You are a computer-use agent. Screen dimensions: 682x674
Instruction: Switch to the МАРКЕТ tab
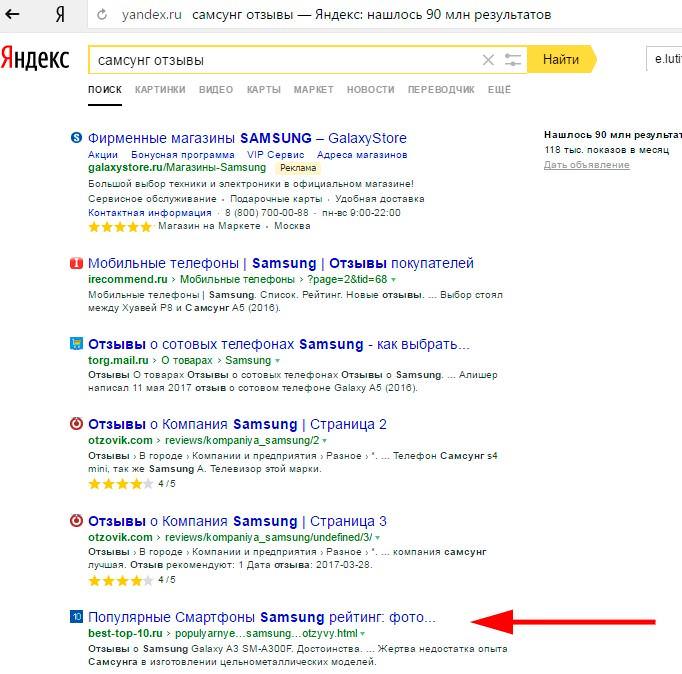point(314,90)
